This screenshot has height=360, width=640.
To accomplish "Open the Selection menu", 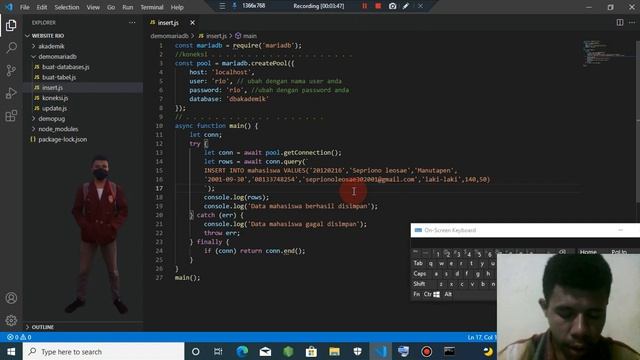I will coord(67,7).
